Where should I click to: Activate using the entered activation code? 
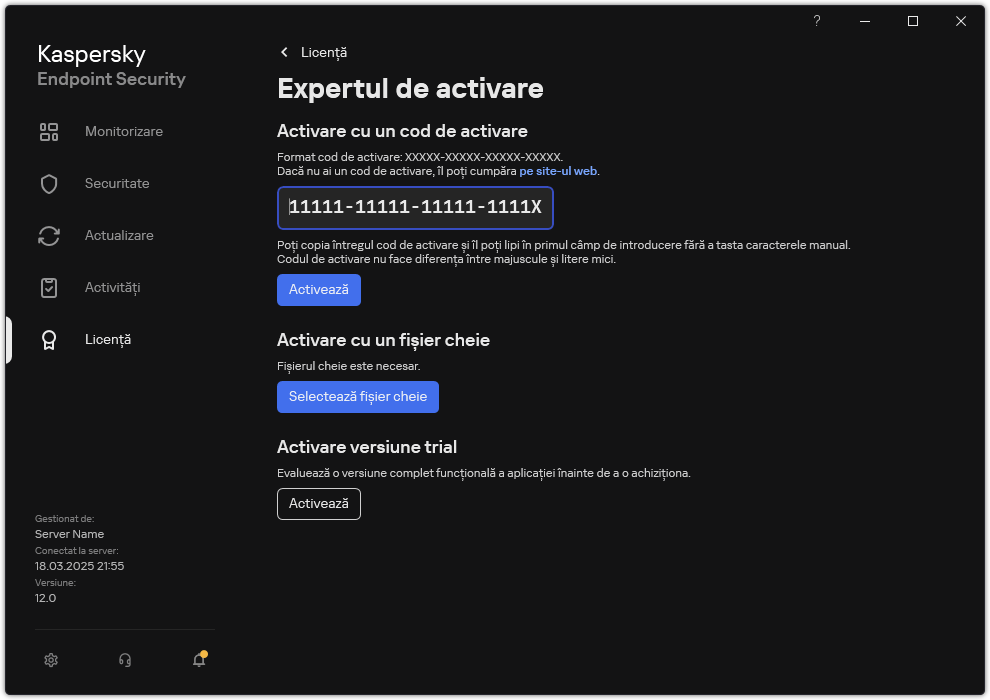click(x=318, y=290)
